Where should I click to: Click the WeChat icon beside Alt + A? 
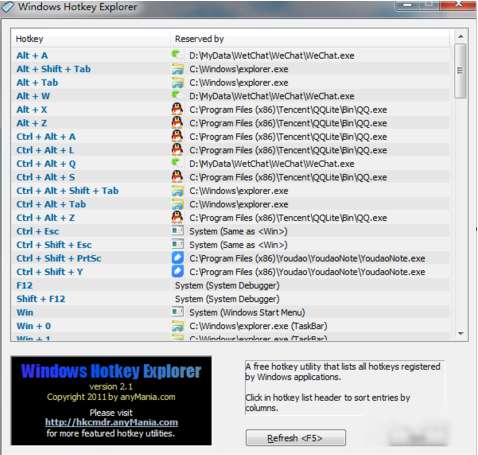point(176,55)
